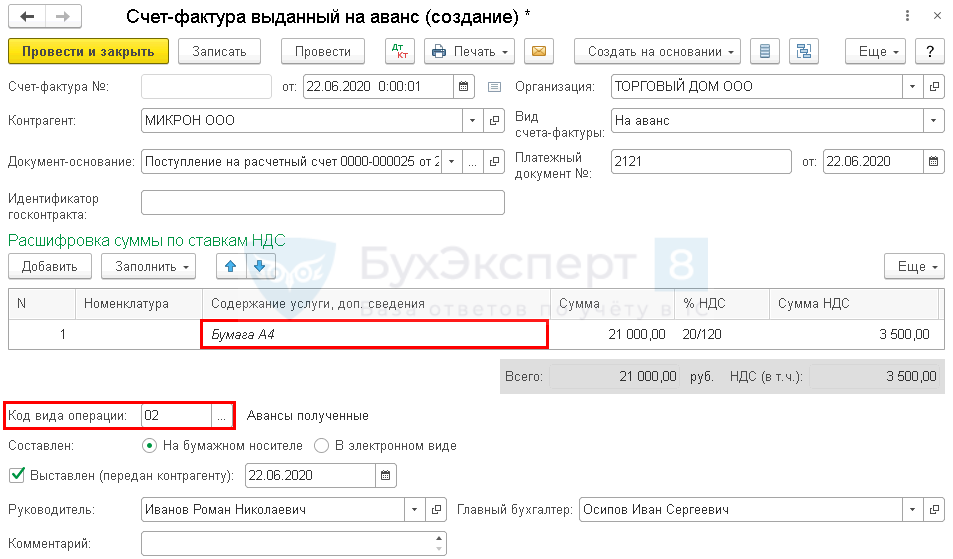Click Номенклатура column header
The image size is (953, 559).
(x=139, y=304)
